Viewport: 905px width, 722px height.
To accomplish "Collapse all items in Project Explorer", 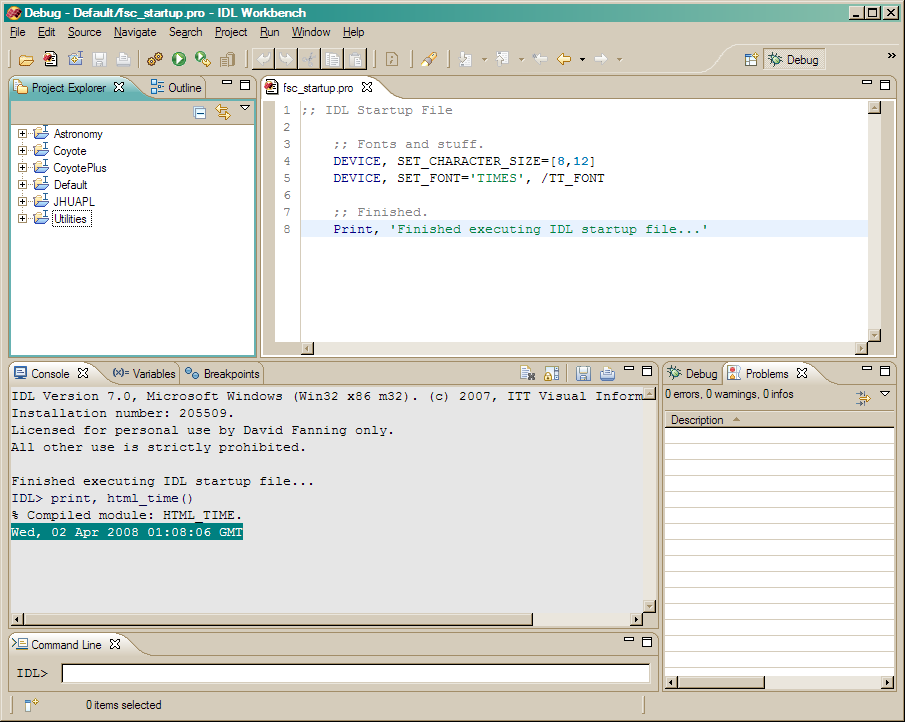I will point(199,112).
